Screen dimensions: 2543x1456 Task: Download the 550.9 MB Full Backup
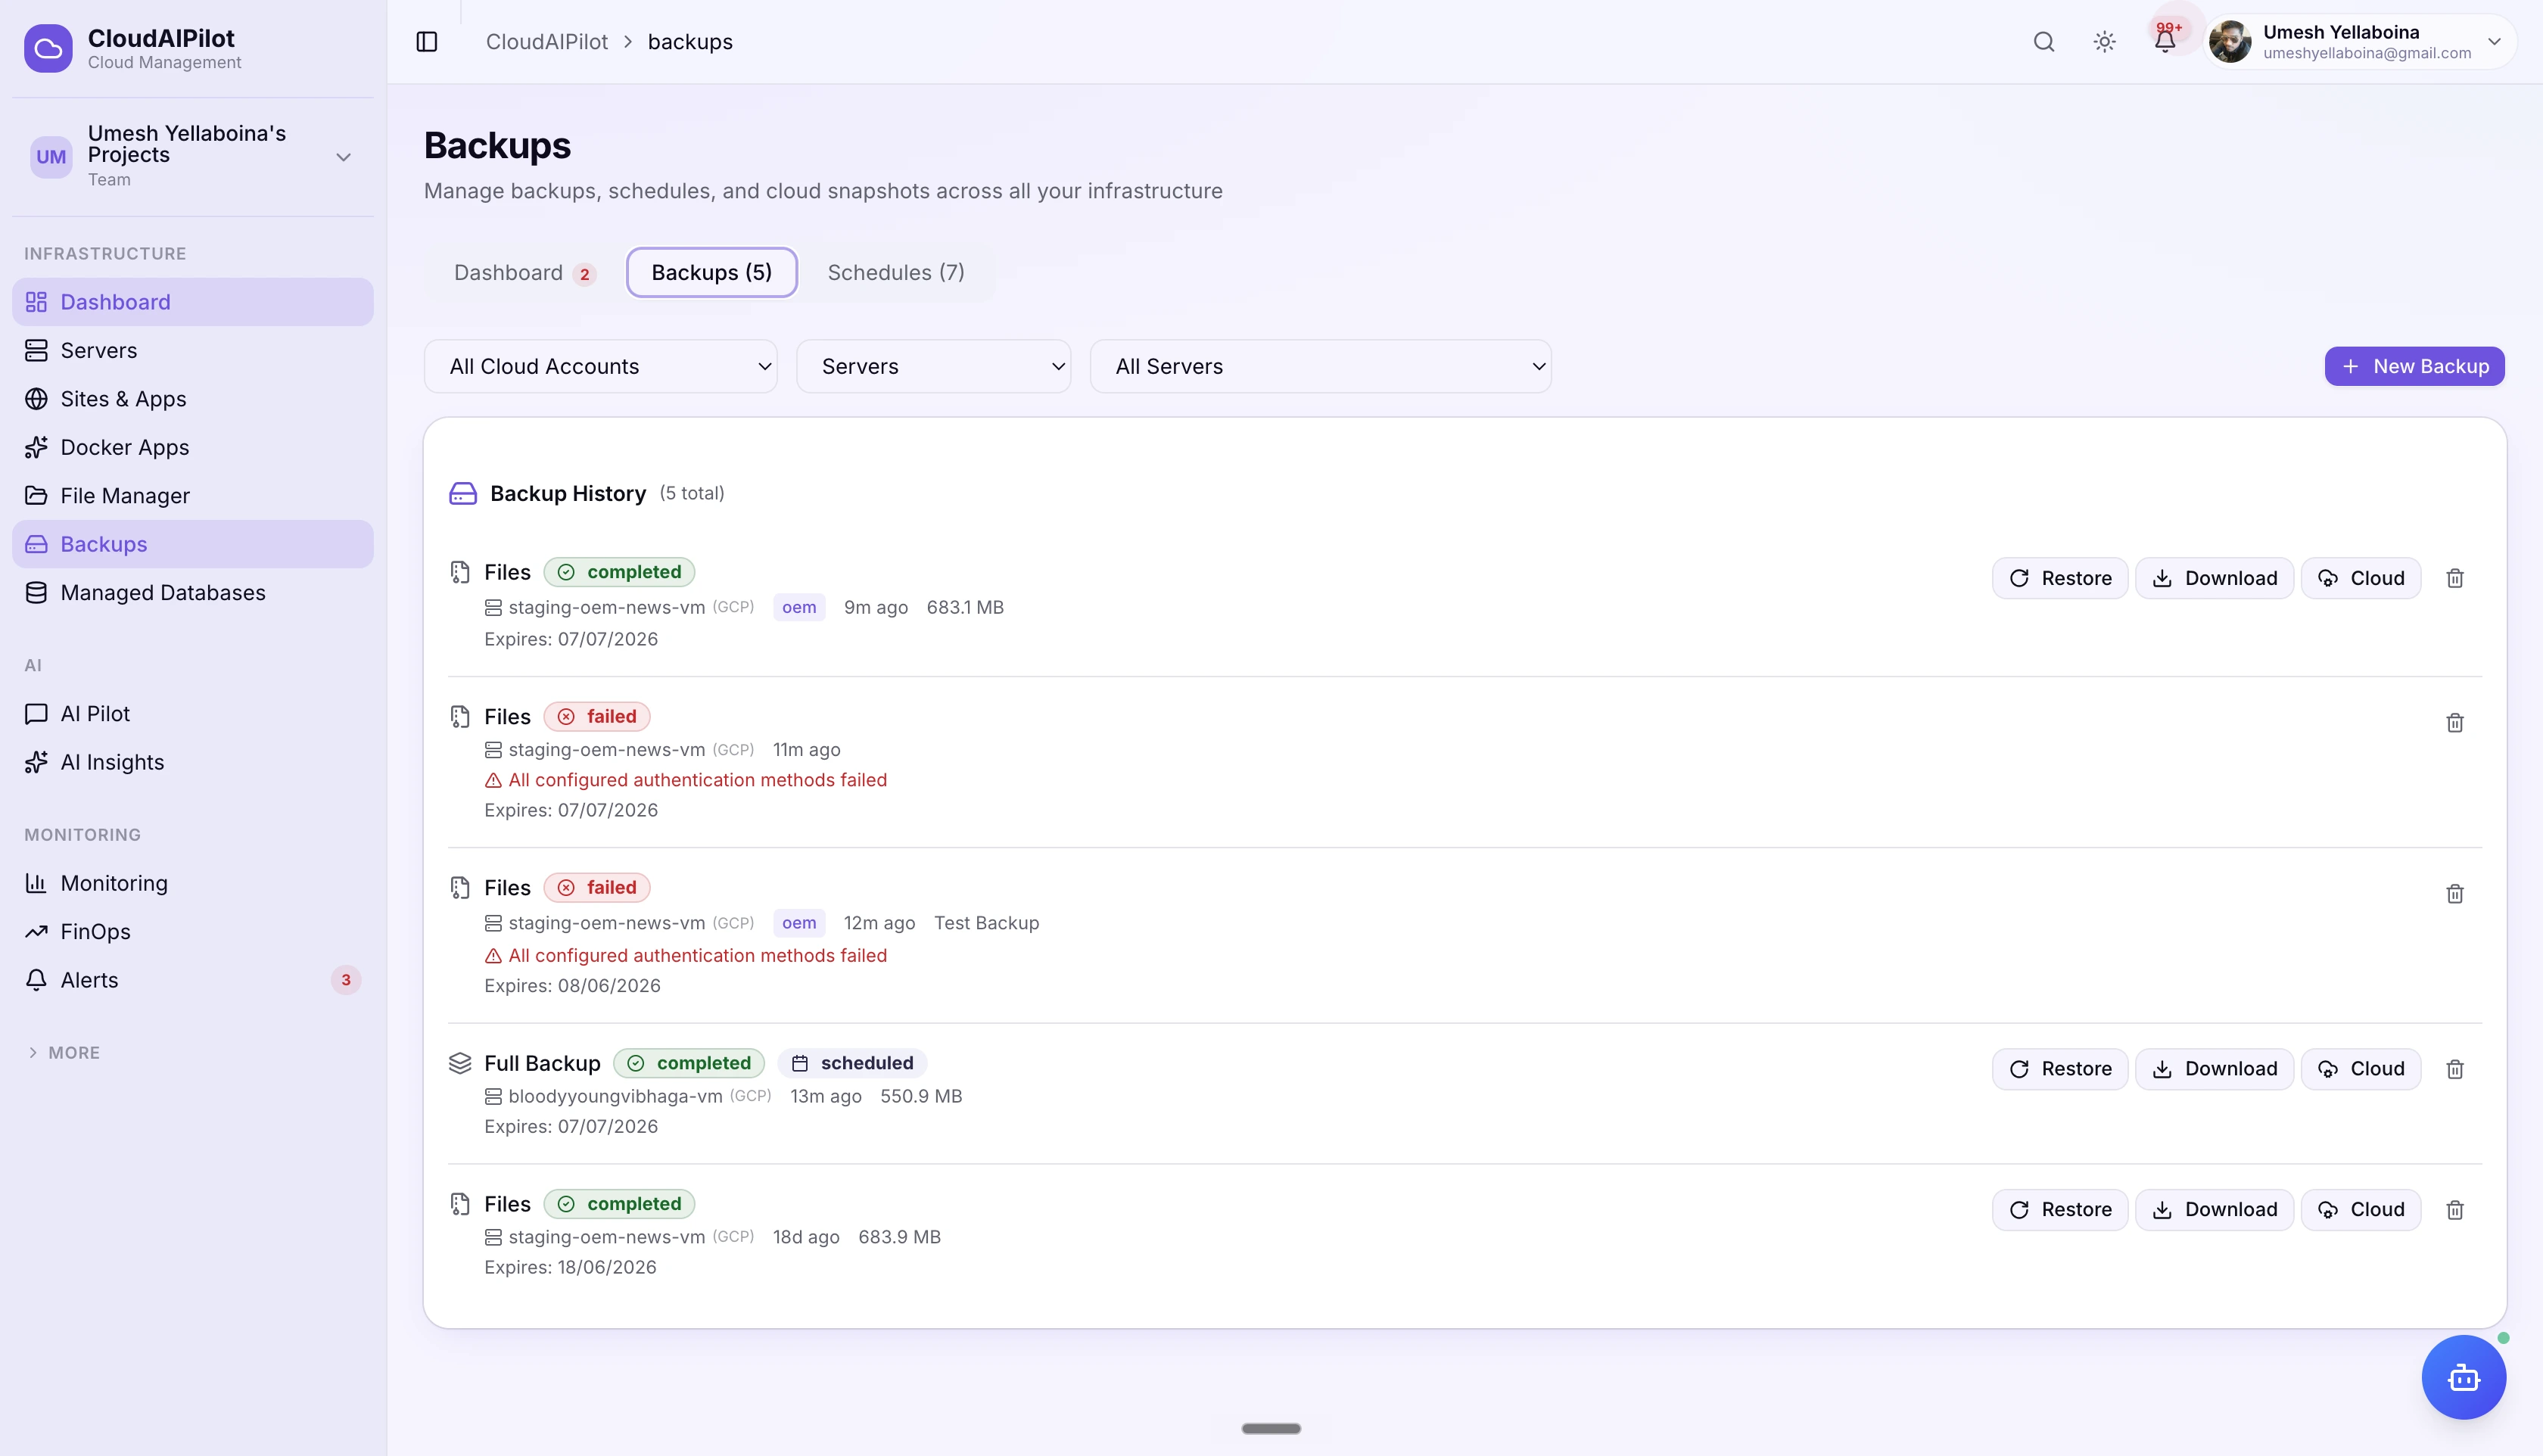[2214, 1070]
